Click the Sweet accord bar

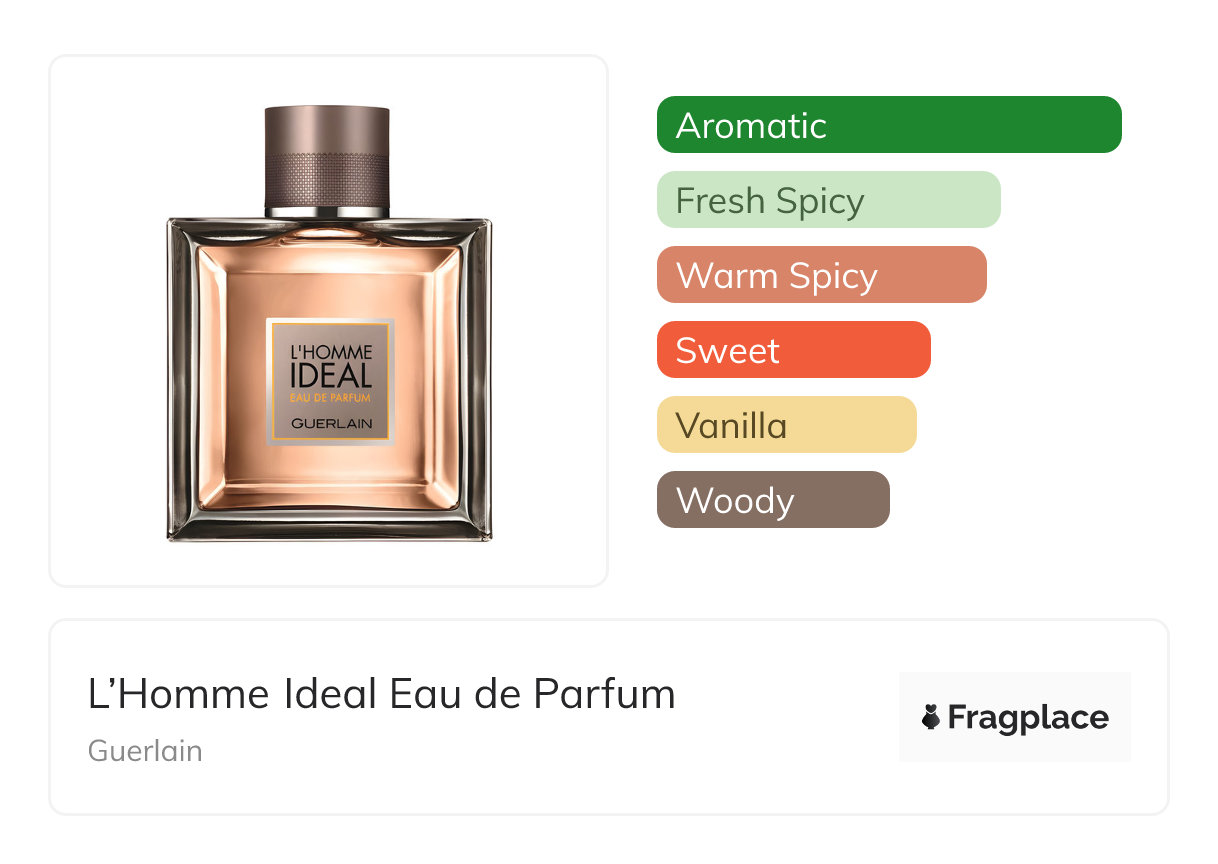click(x=794, y=350)
